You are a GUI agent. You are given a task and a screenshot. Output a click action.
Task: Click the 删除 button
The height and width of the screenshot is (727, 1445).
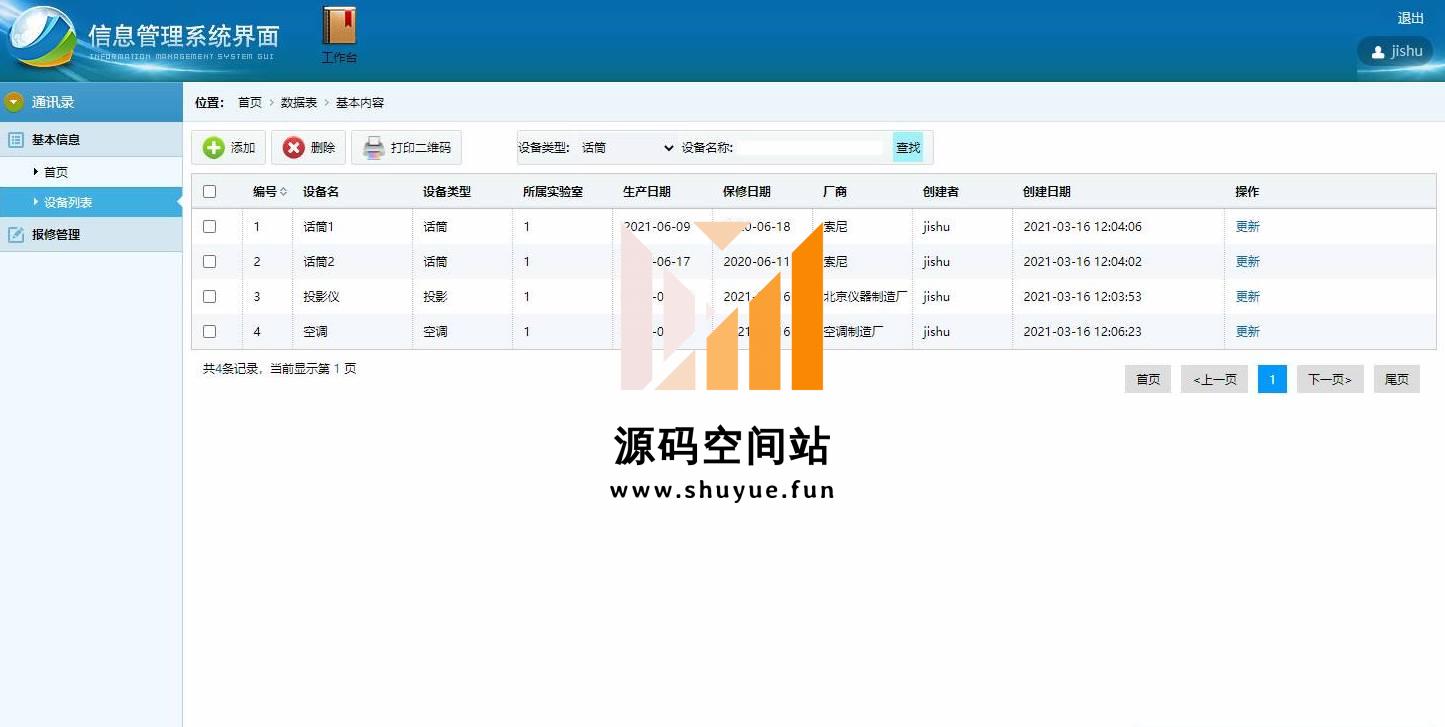pos(309,148)
